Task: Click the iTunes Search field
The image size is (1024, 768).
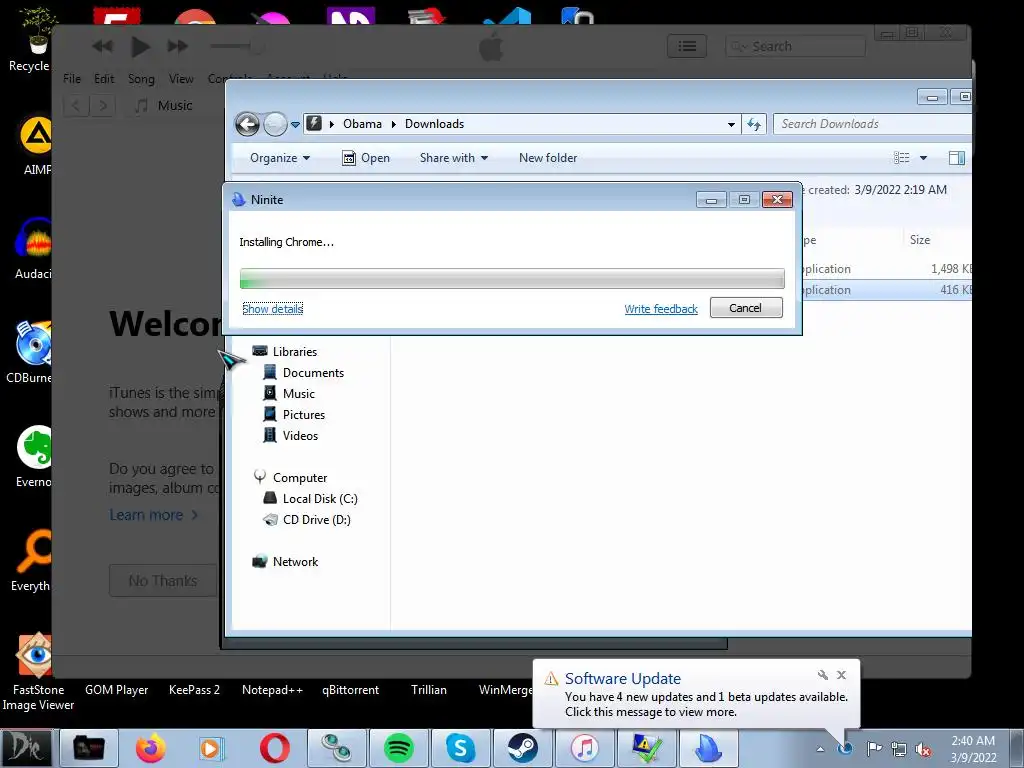Action: tap(795, 46)
